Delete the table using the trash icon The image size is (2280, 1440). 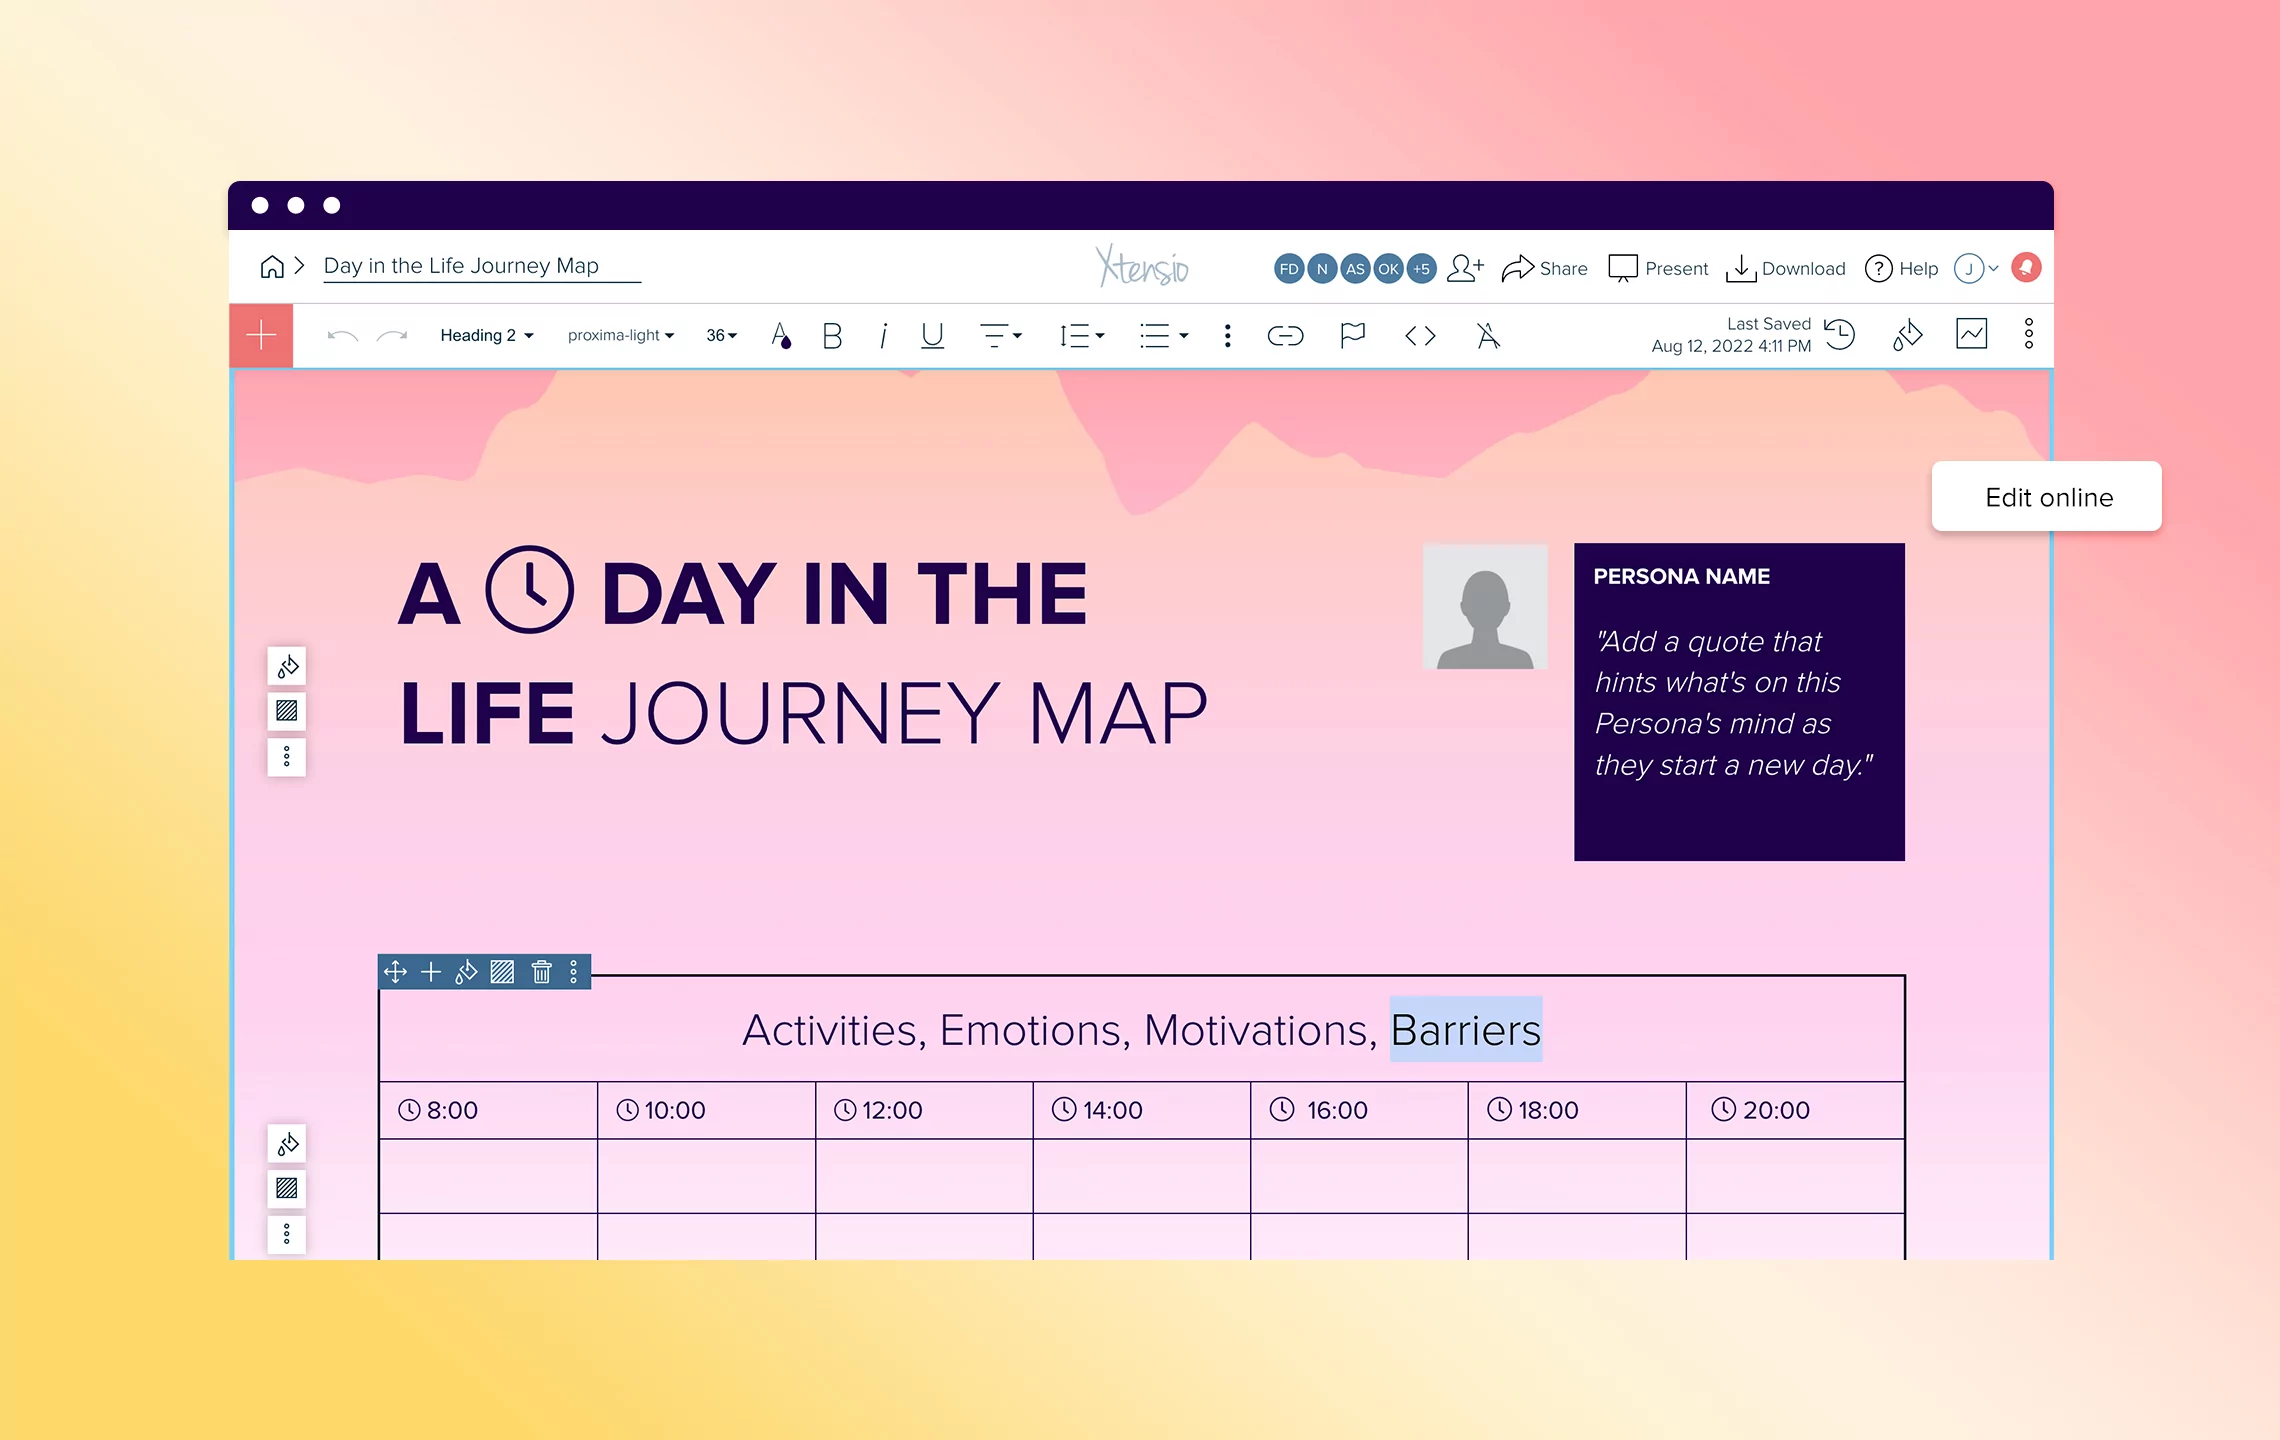(x=541, y=971)
